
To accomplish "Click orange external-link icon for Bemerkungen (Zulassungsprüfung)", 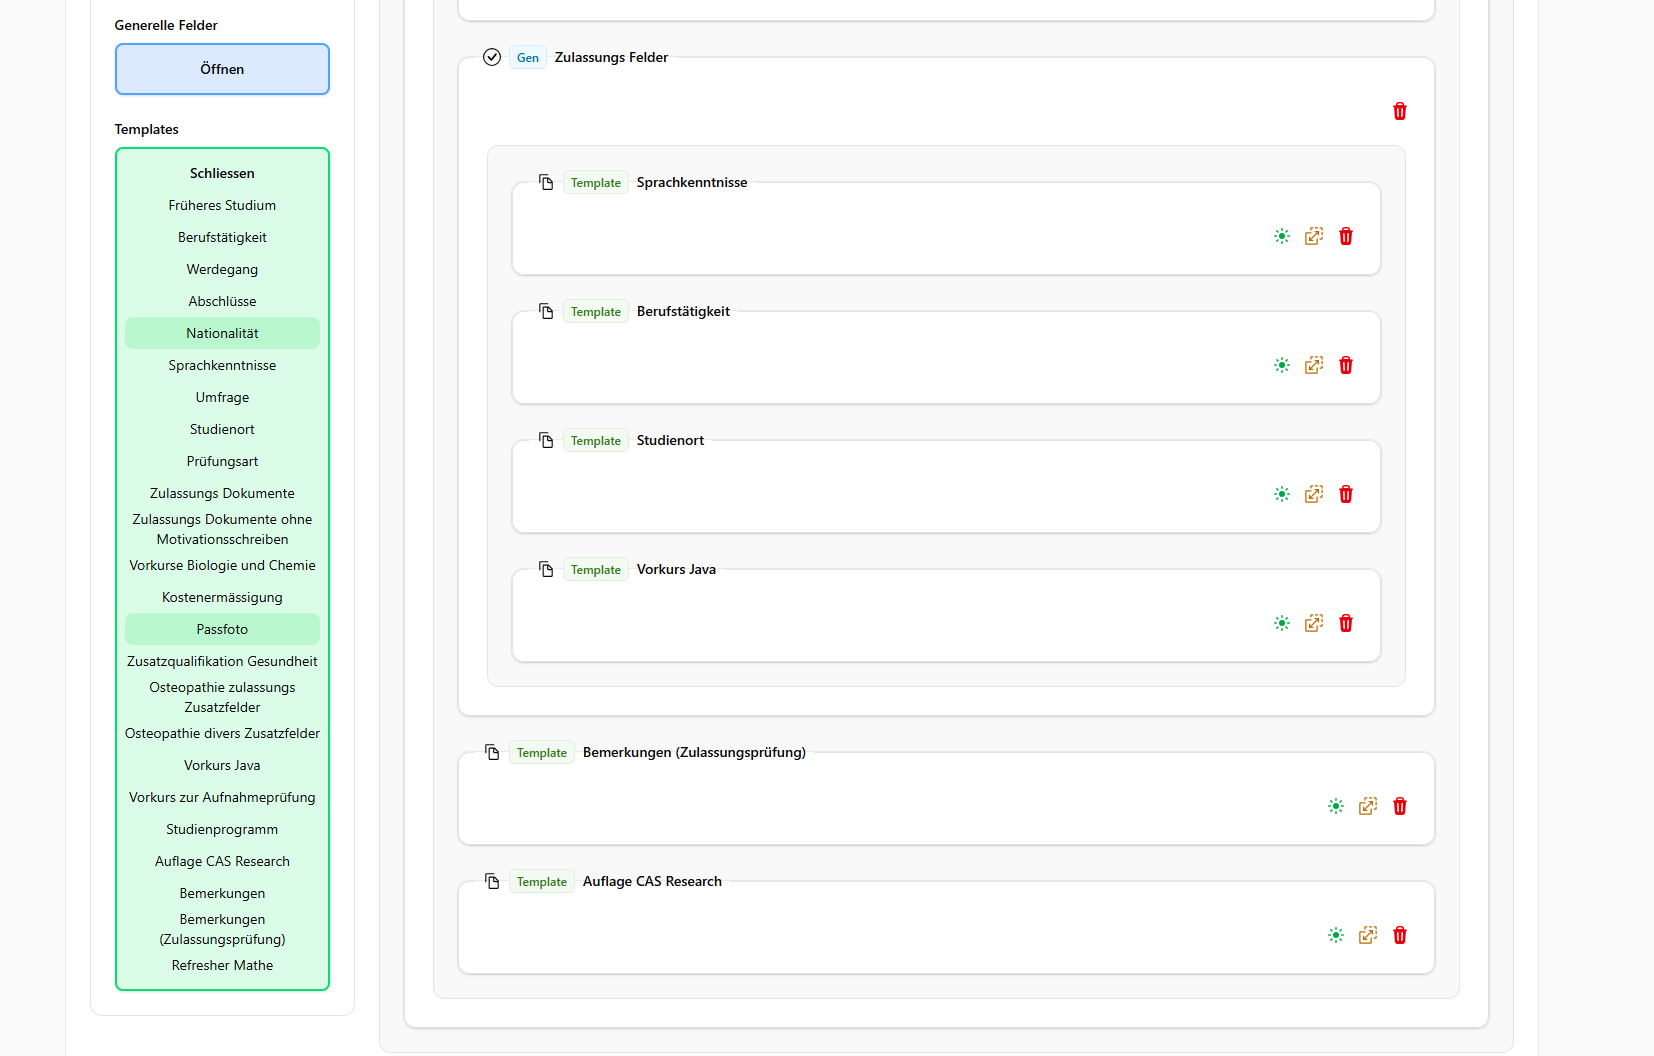I will click(1367, 806).
